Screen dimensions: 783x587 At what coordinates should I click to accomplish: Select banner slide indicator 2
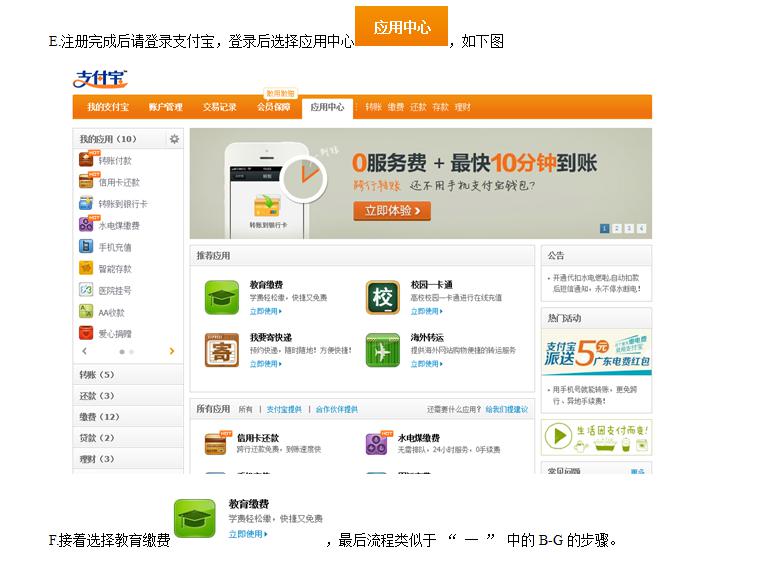pyautogui.click(x=617, y=229)
